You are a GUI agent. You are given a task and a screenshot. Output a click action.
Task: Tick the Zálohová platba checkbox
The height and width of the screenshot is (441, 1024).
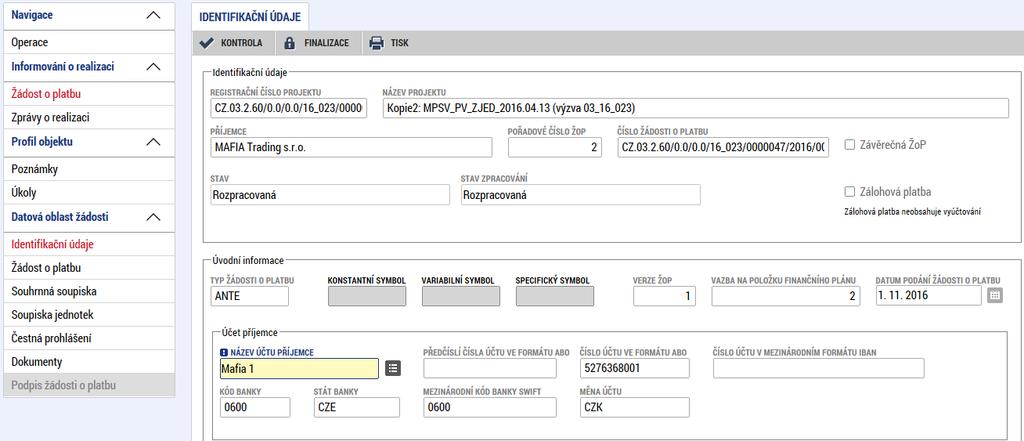pos(850,192)
